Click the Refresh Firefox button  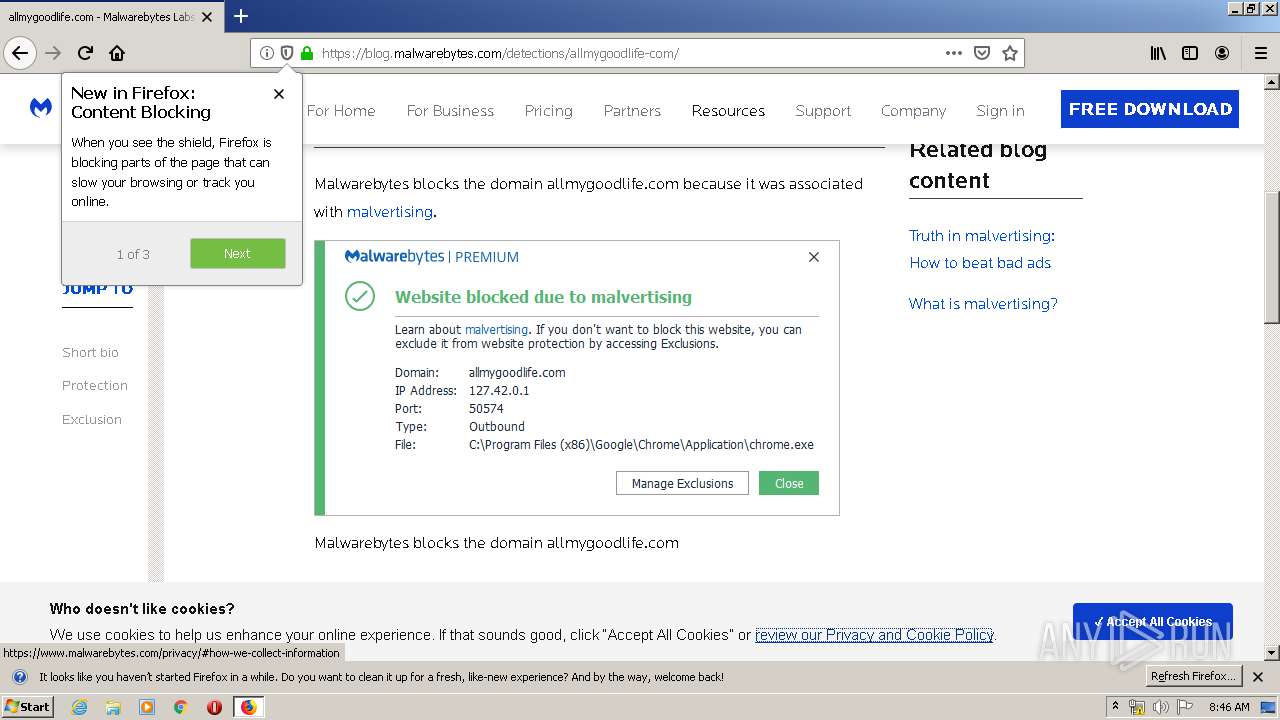click(1193, 676)
